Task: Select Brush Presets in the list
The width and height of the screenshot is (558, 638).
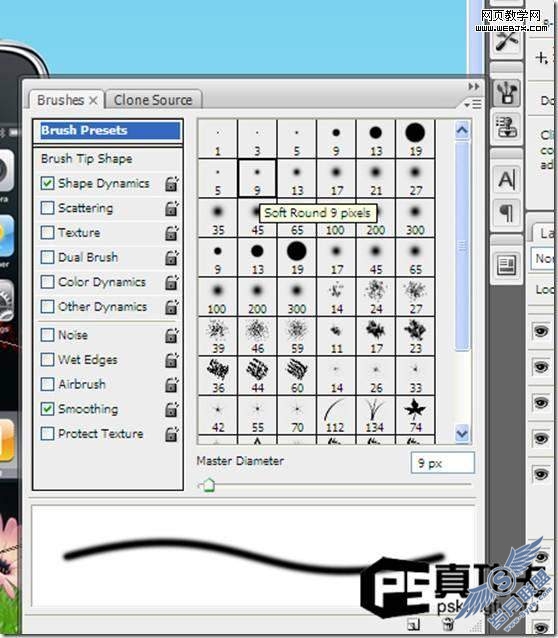Action: (108, 131)
